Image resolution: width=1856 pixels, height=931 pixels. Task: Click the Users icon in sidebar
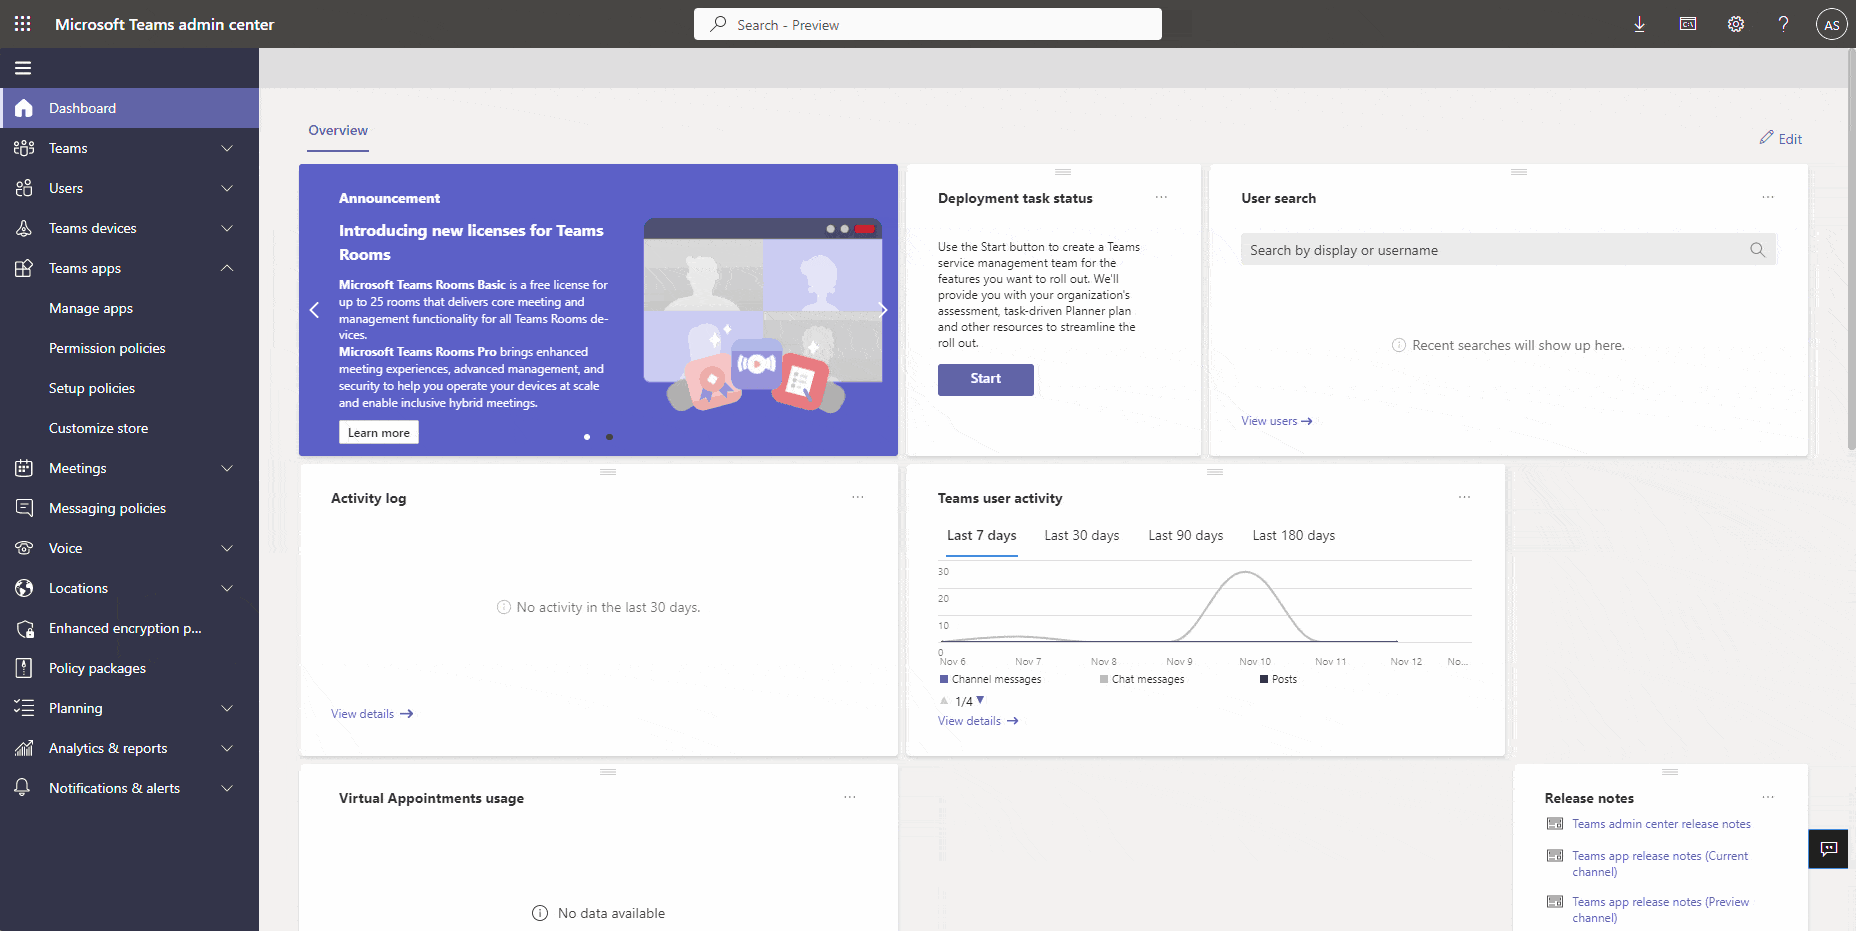point(24,188)
